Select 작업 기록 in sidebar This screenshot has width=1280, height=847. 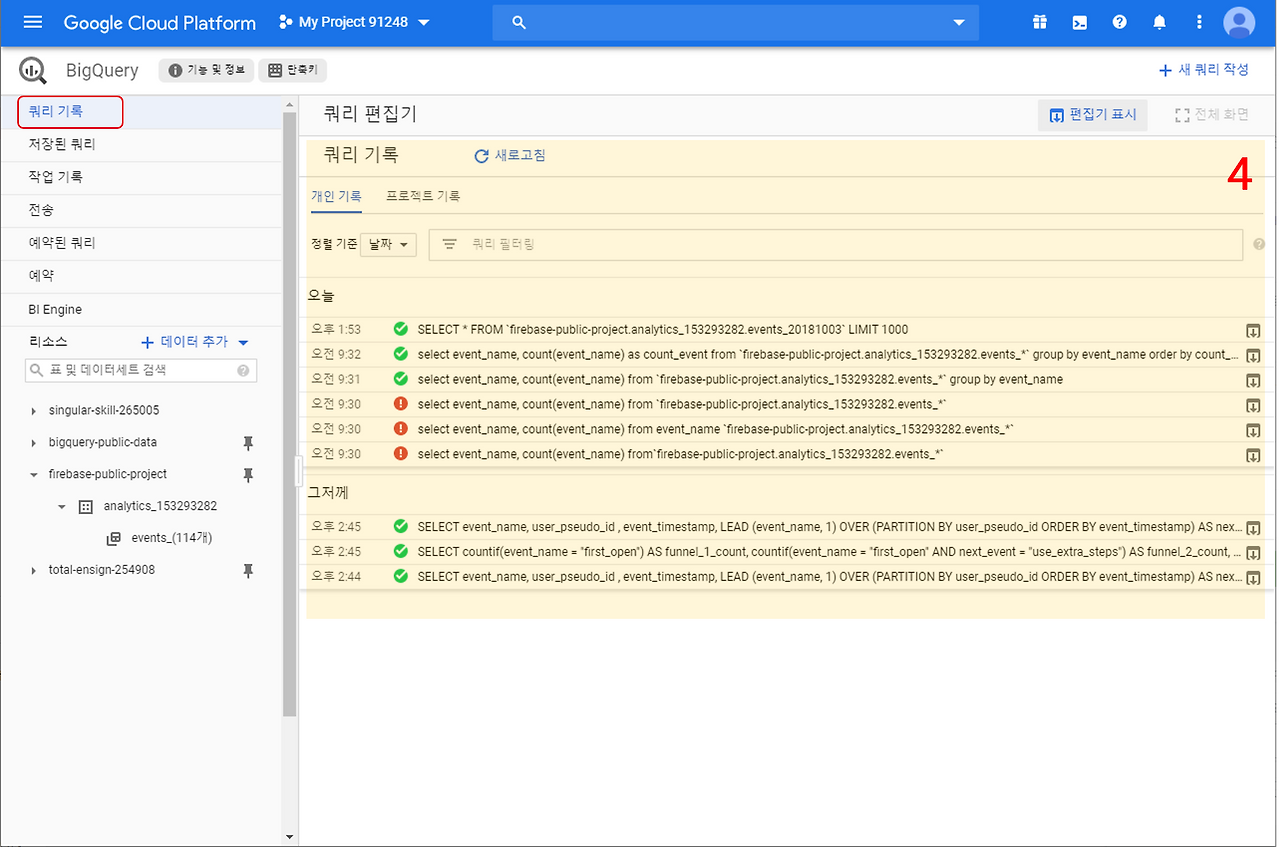[141, 177]
